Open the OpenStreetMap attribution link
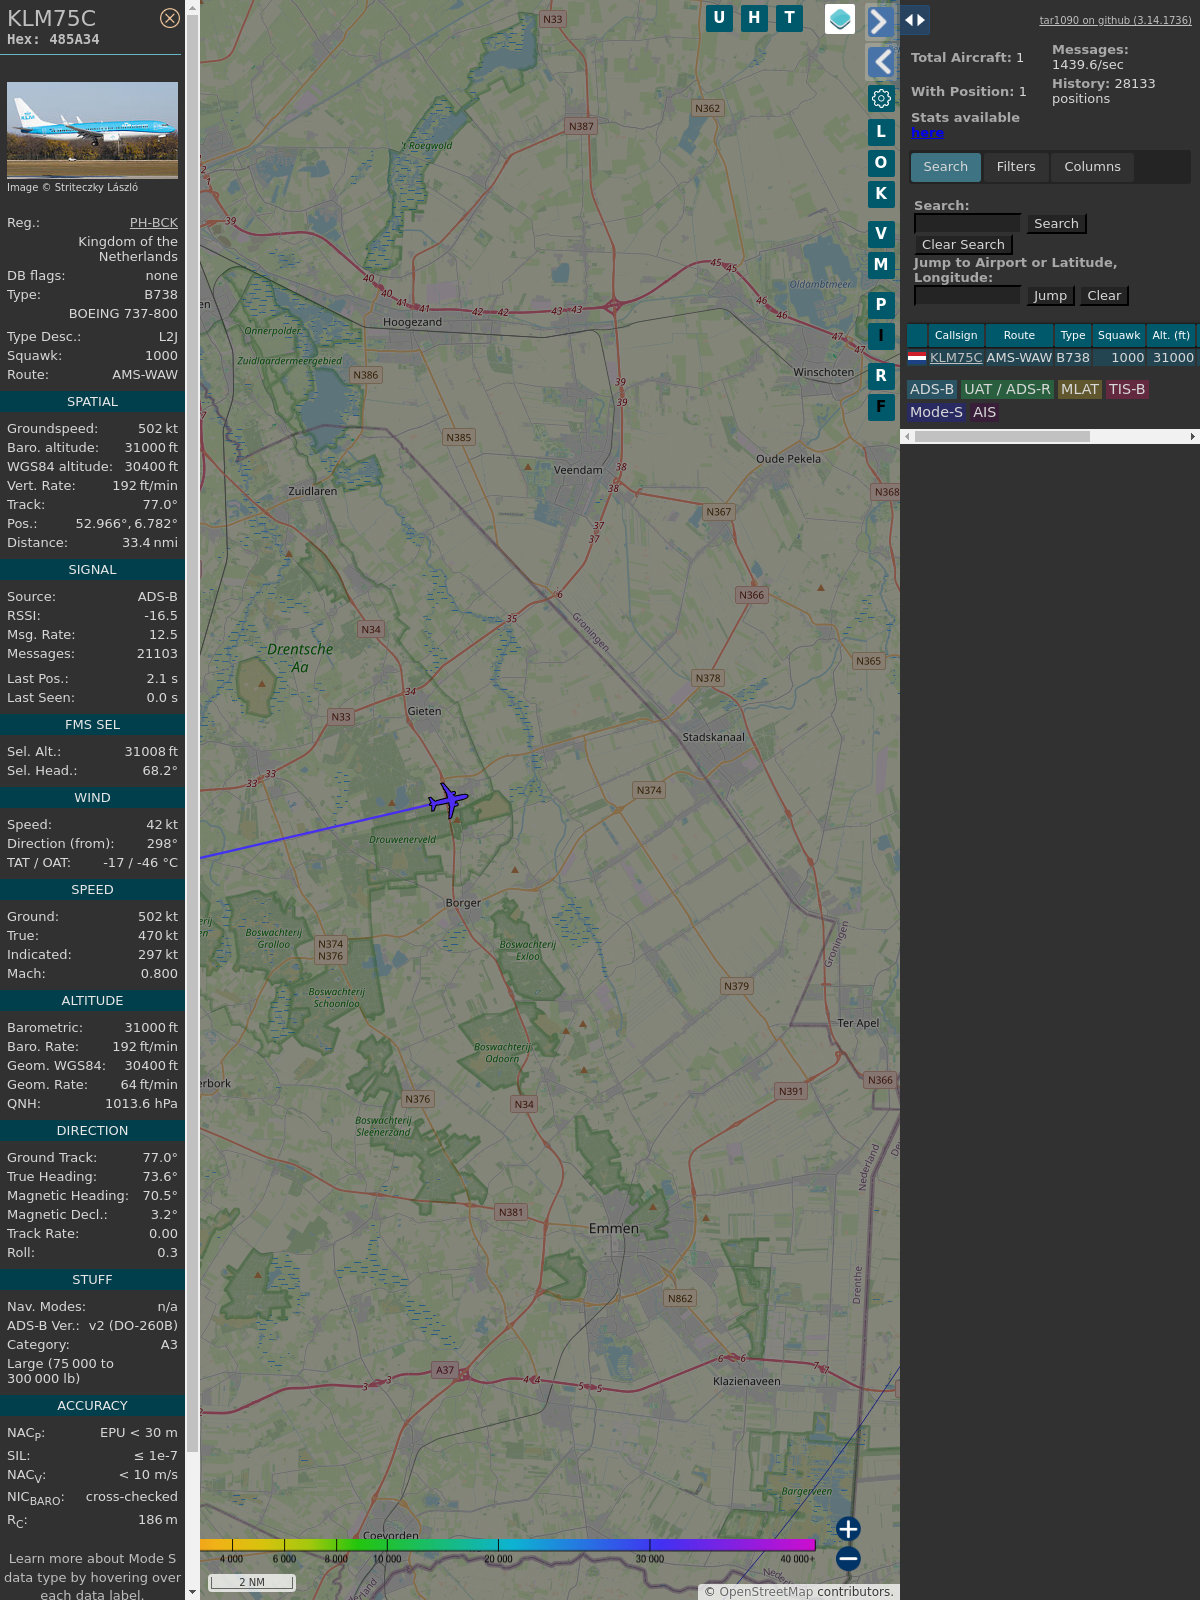The image size is (1200, 1600). point(766,1592)
